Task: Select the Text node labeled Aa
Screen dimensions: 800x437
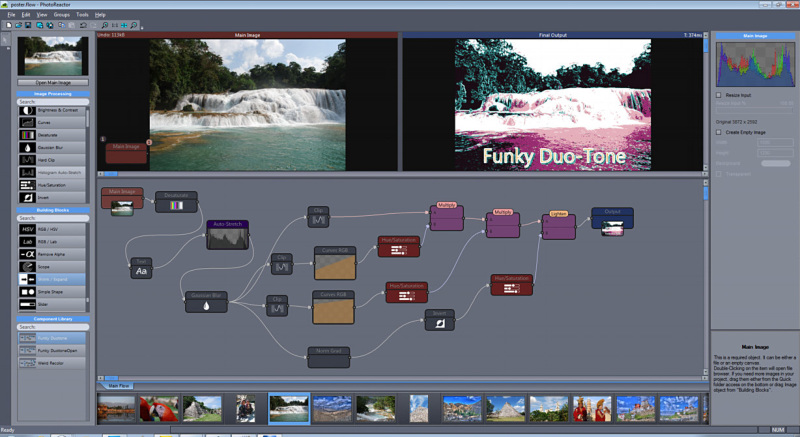Action: 141,268
